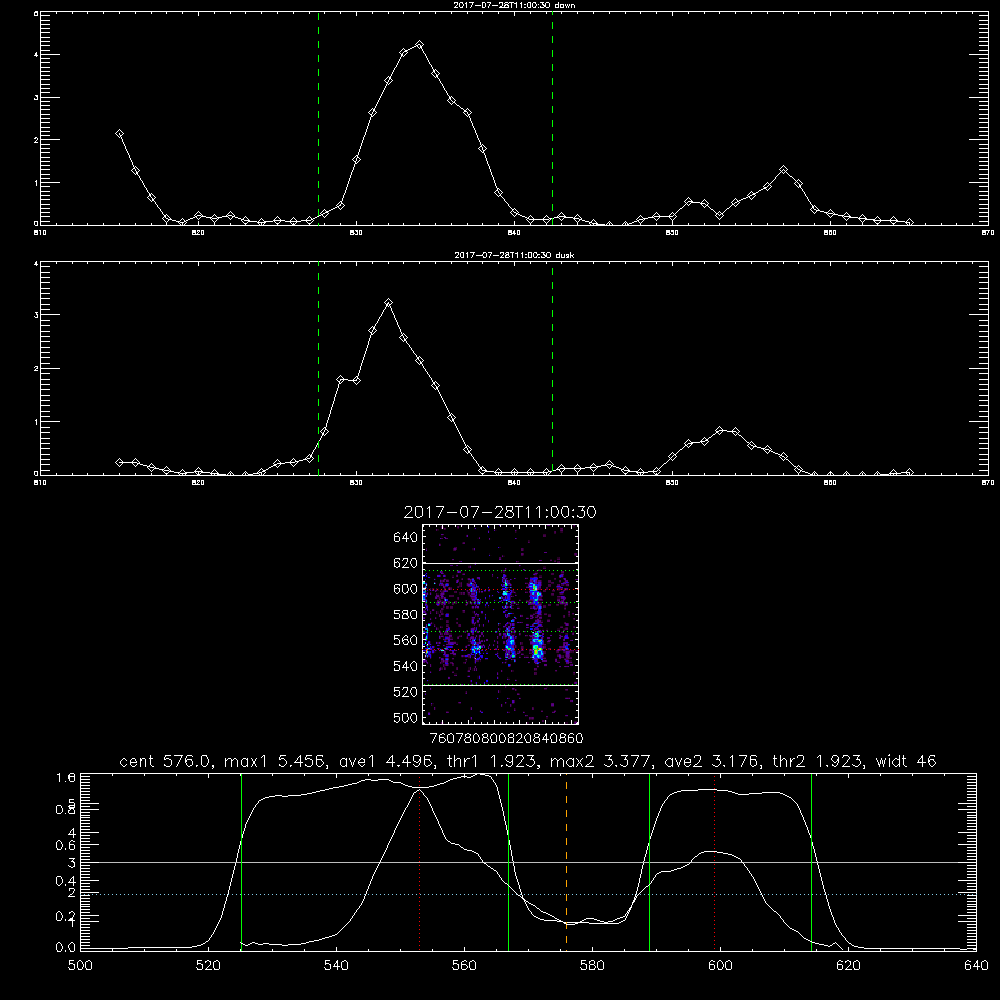Click the green vertical line near 589 in bottom plot
1000x1000 pixels.
coord(649,862)
